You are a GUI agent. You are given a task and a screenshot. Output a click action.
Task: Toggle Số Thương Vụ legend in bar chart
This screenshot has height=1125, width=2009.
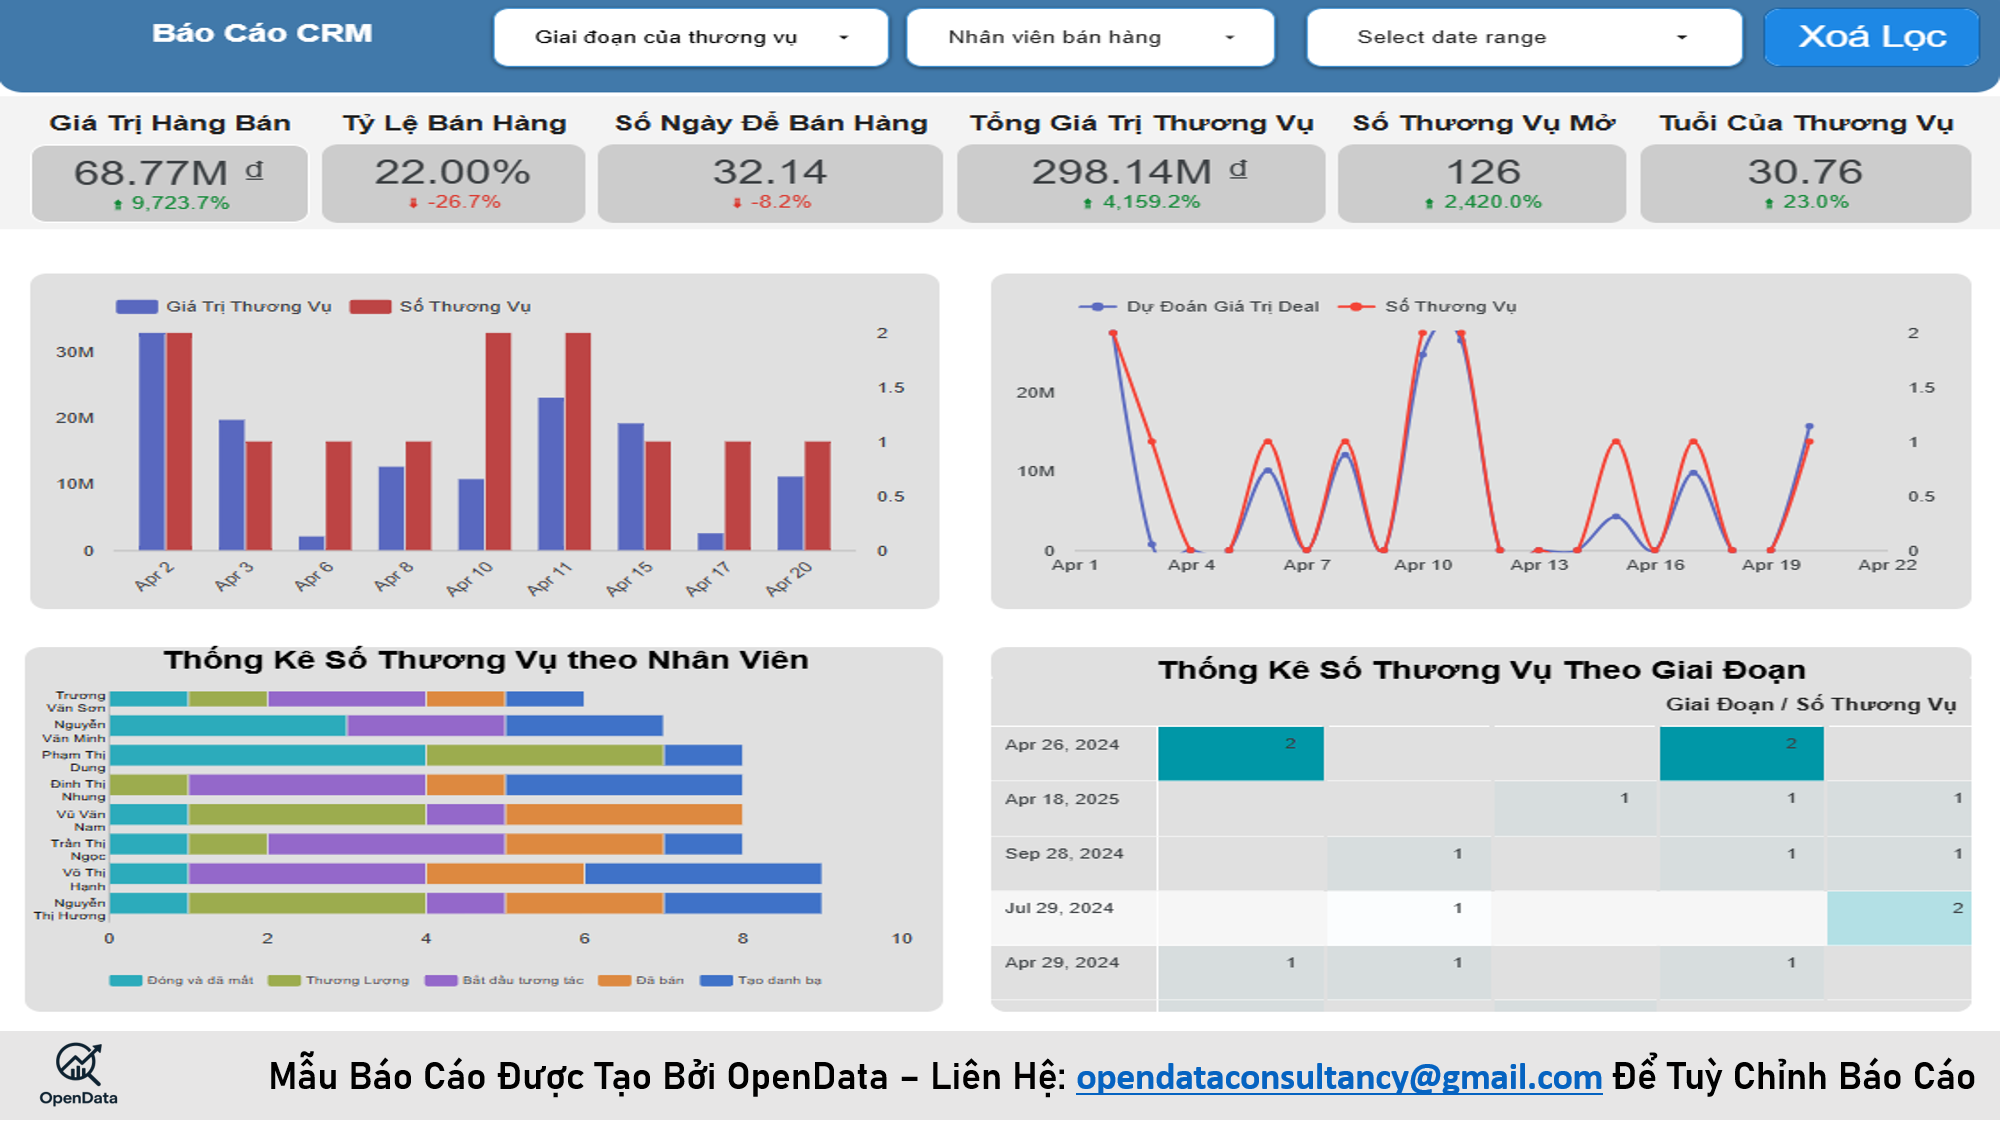click(x=370, y=307)
